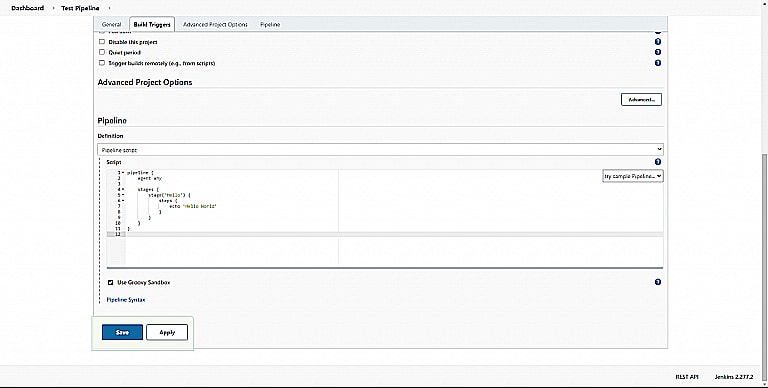Click the Save button
This screenshot has width=768, height=388.
coord(122,332)
